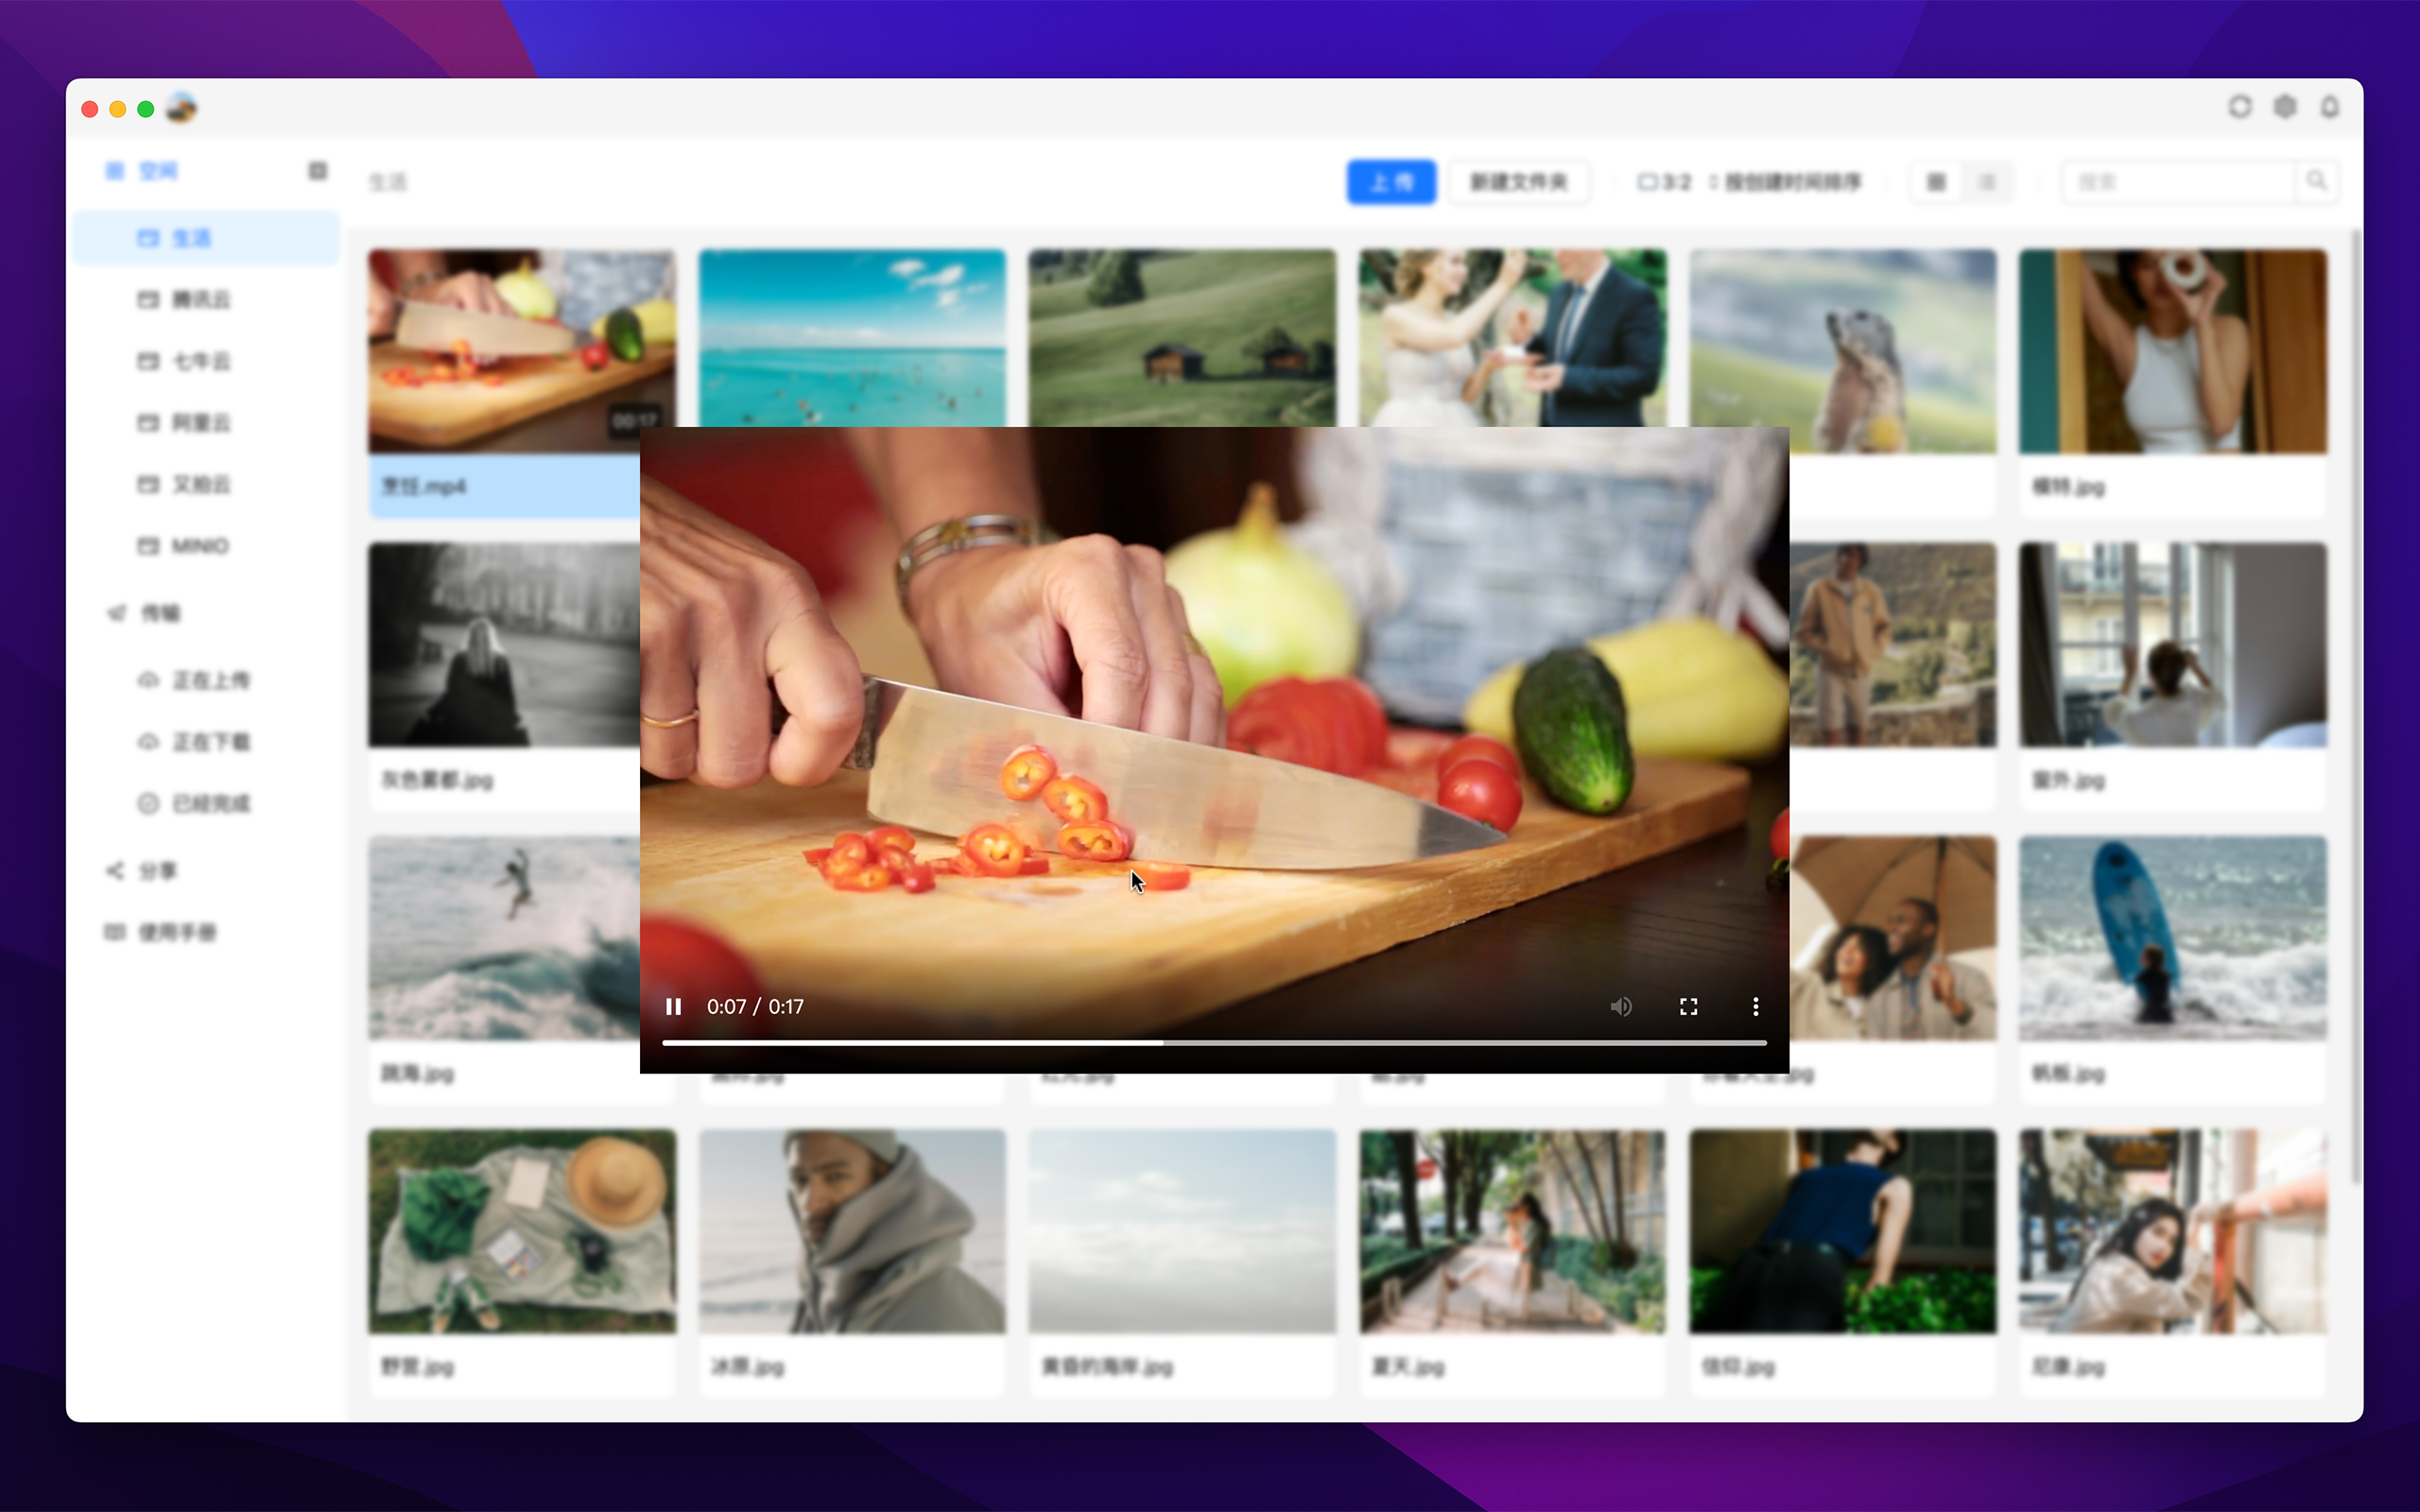Enter fullscreen using the video fullscreen icon
This screenshot has height=1512, width=2420.
pyautogui.click(x=1689, y=1007)
